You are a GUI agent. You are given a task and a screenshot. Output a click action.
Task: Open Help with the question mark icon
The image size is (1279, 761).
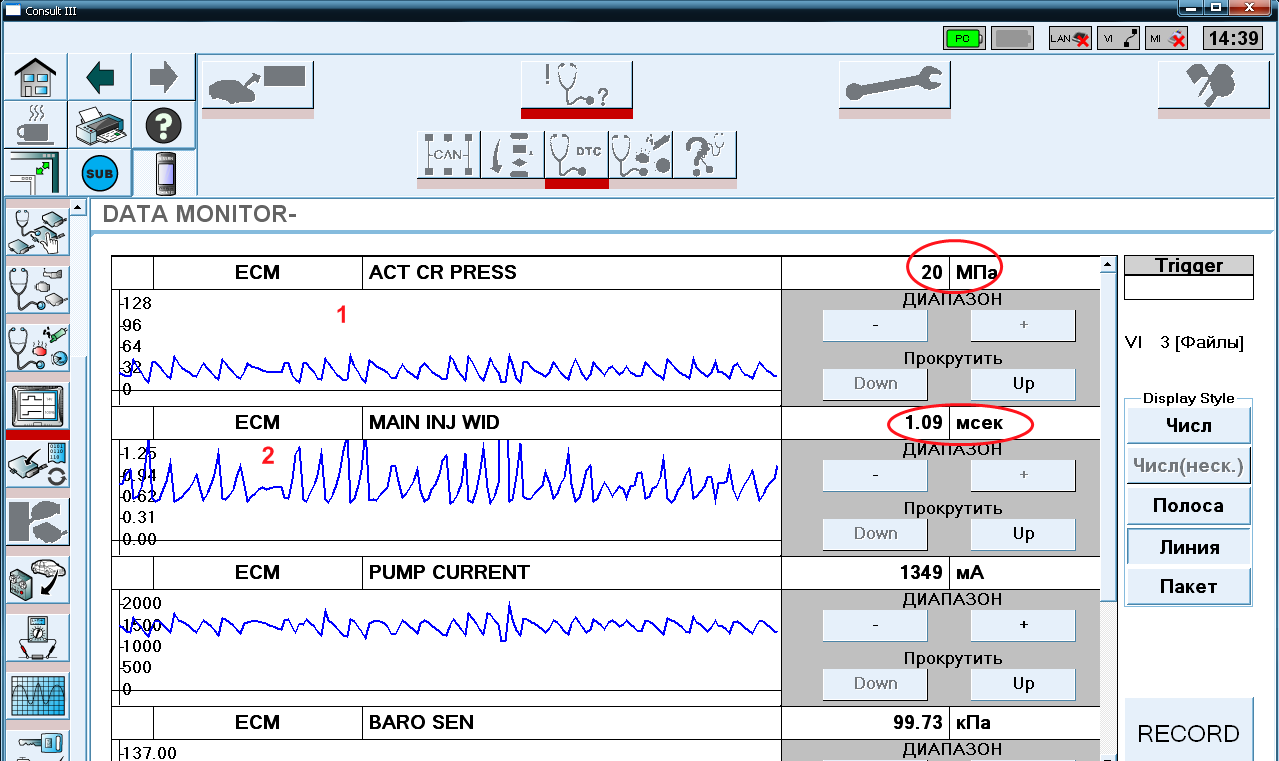coord(163,125)
